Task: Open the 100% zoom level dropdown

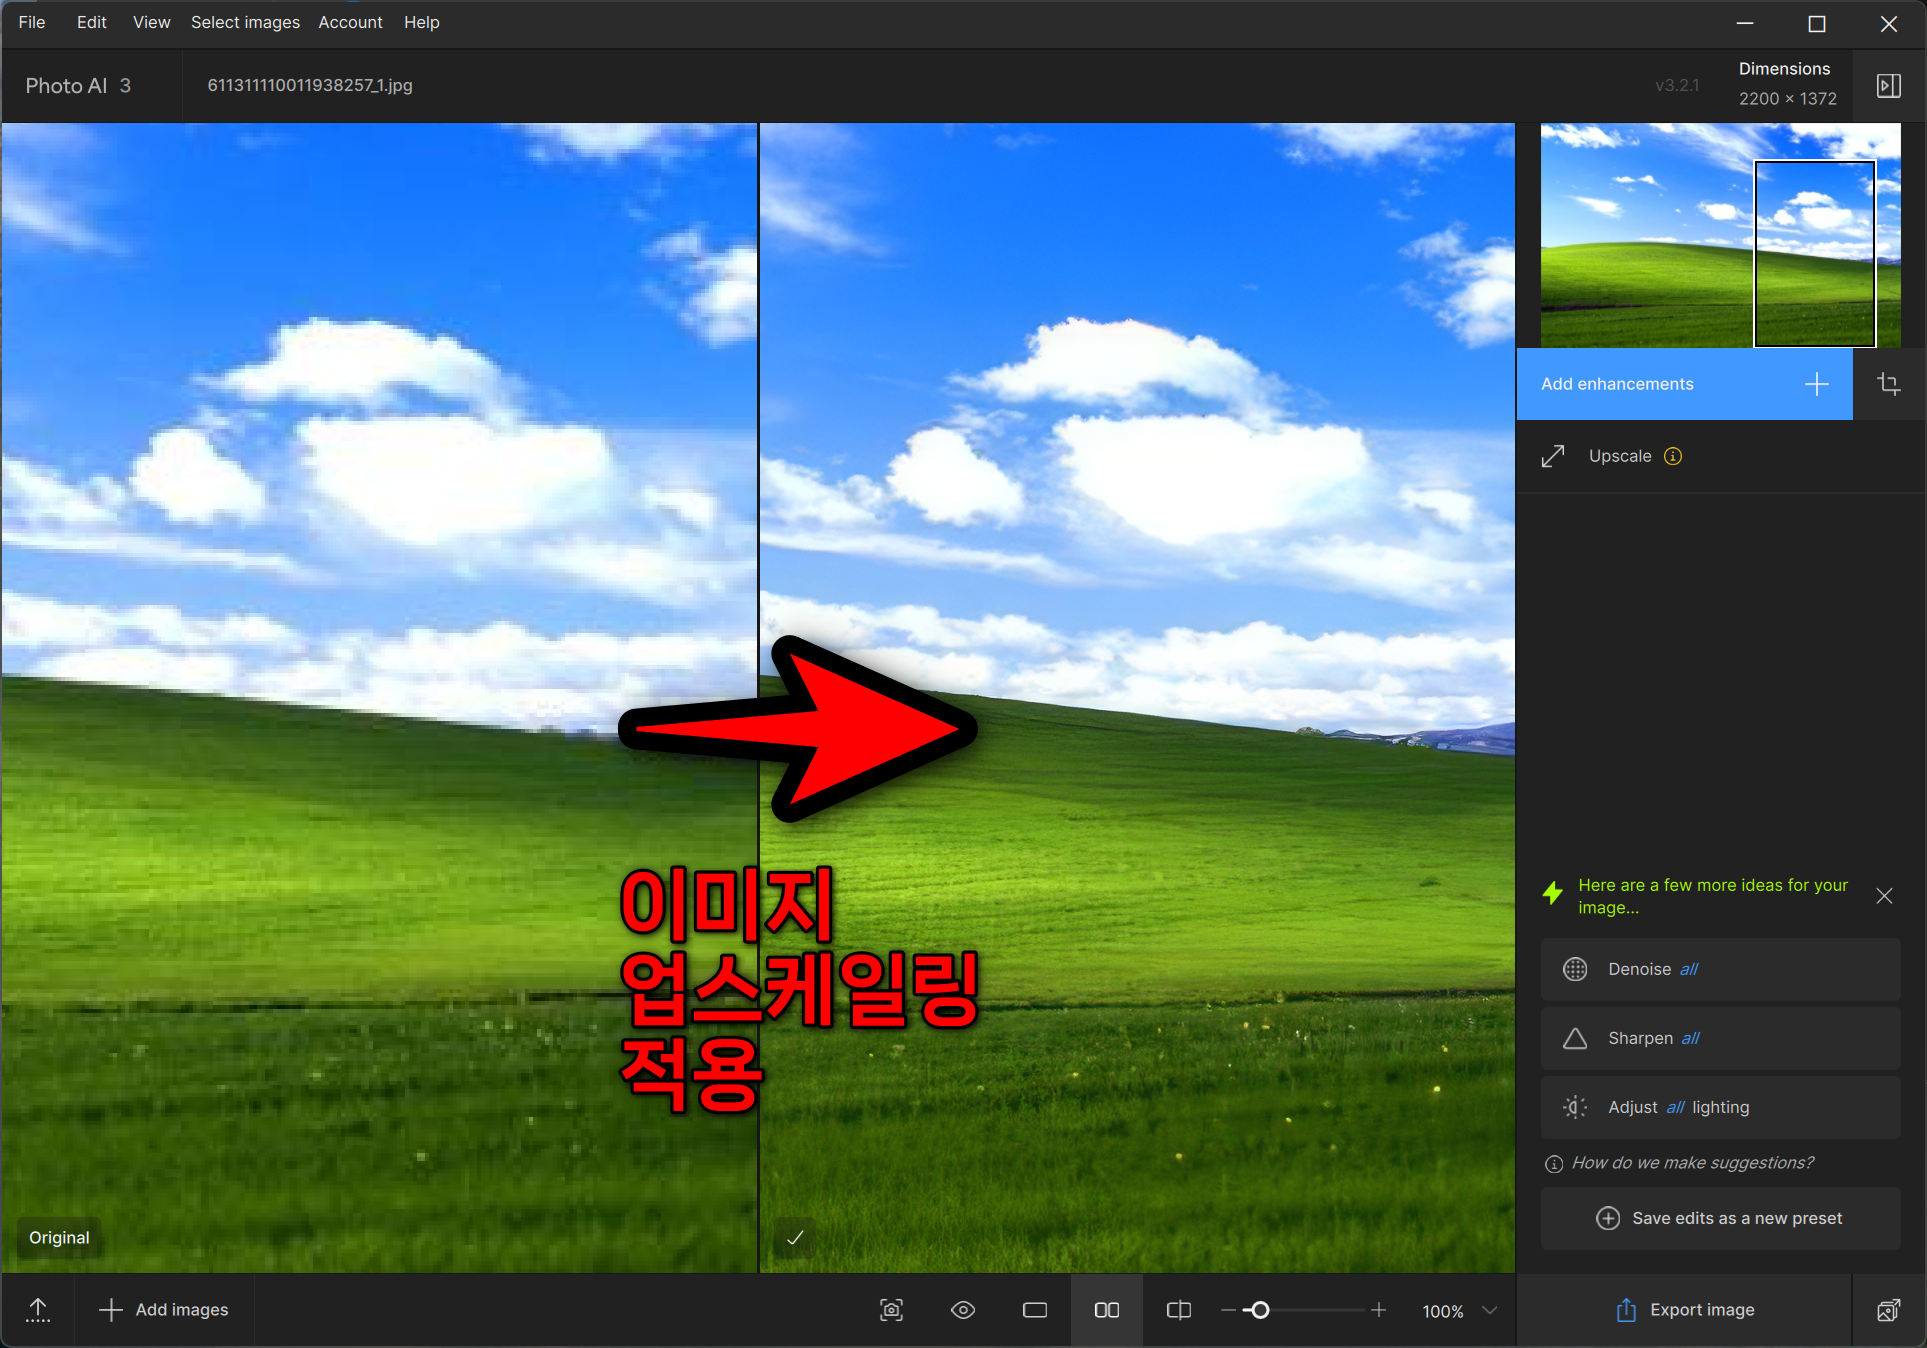Action: [x=1489, y=1310]
